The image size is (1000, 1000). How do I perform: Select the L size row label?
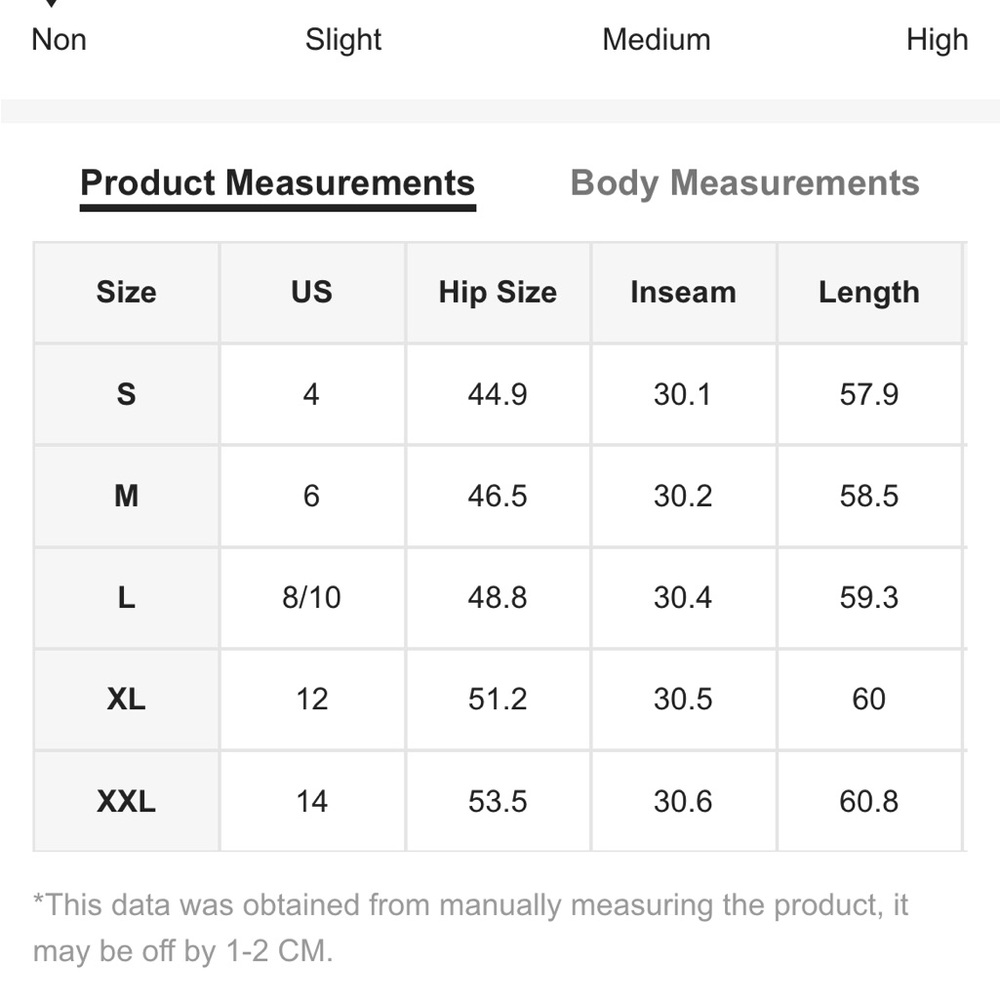click(126, 598)
